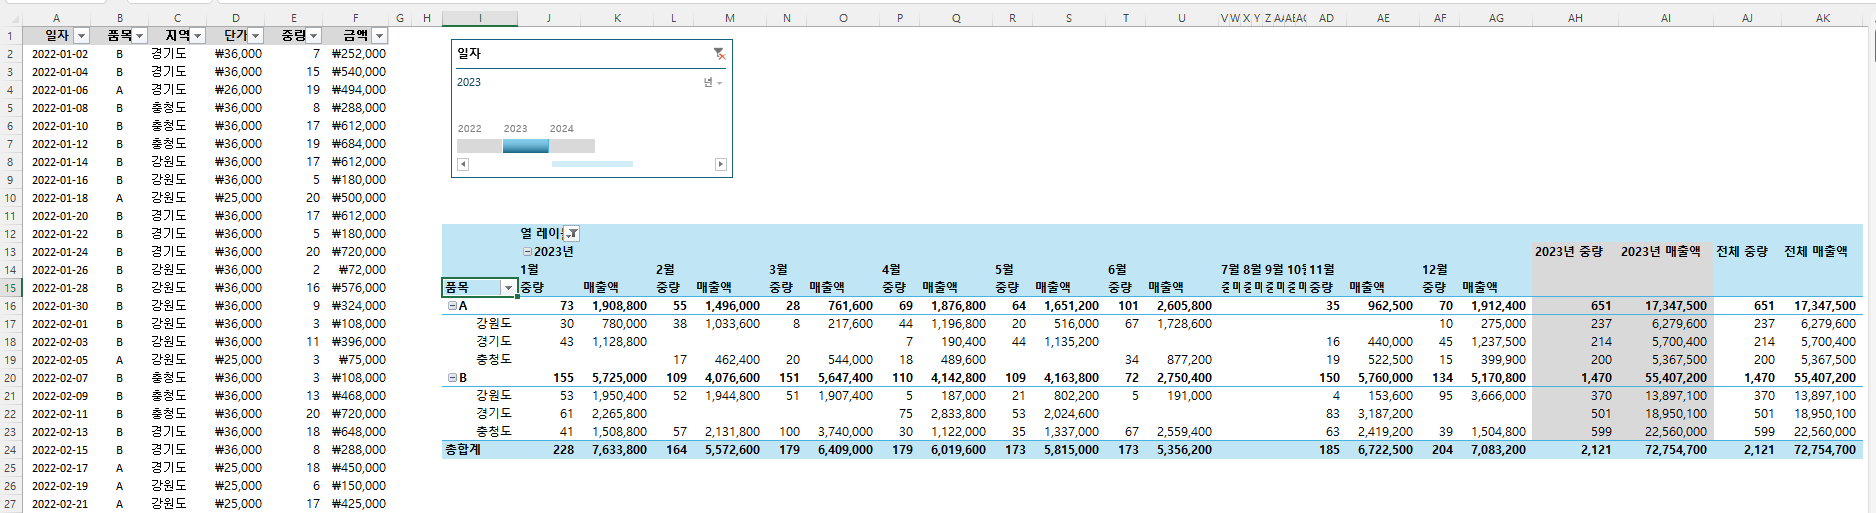1876x513 pixels.
Task: Clear the 일자 timeline filter
Action: pyautogui.click(x=719, y=54)
